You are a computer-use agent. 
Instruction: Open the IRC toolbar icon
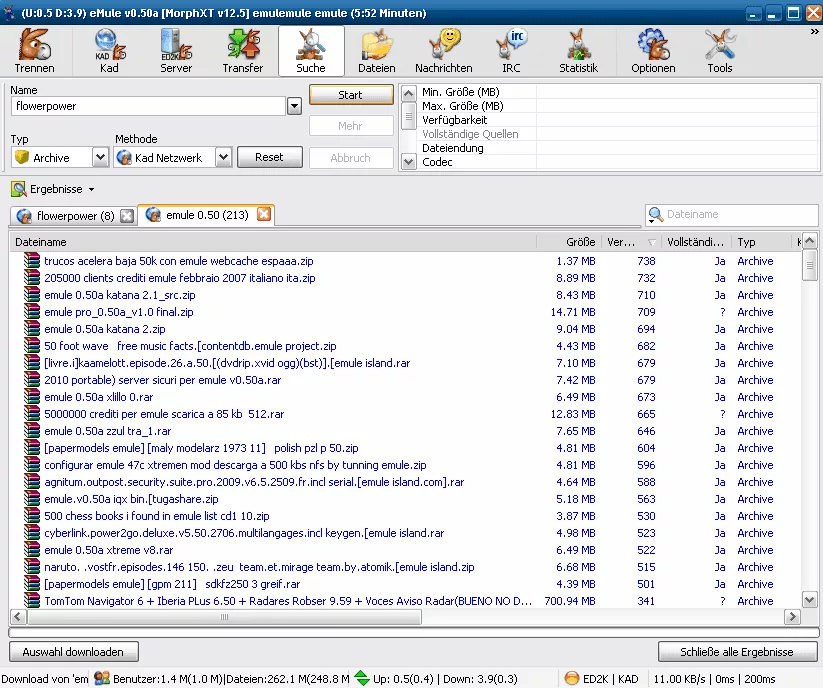(x=511, y=51)
